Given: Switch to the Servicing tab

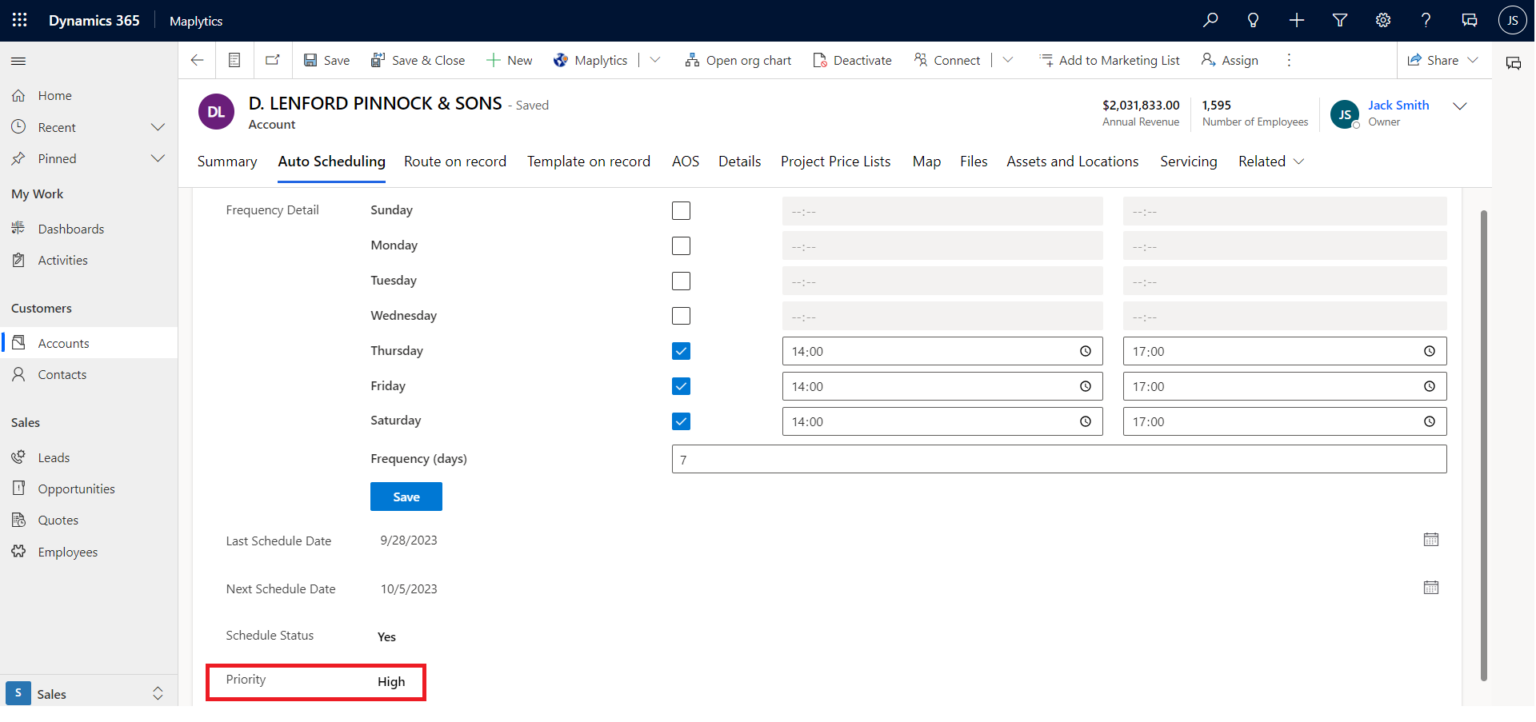Looking at the screenshot, I should point(1188,161).
